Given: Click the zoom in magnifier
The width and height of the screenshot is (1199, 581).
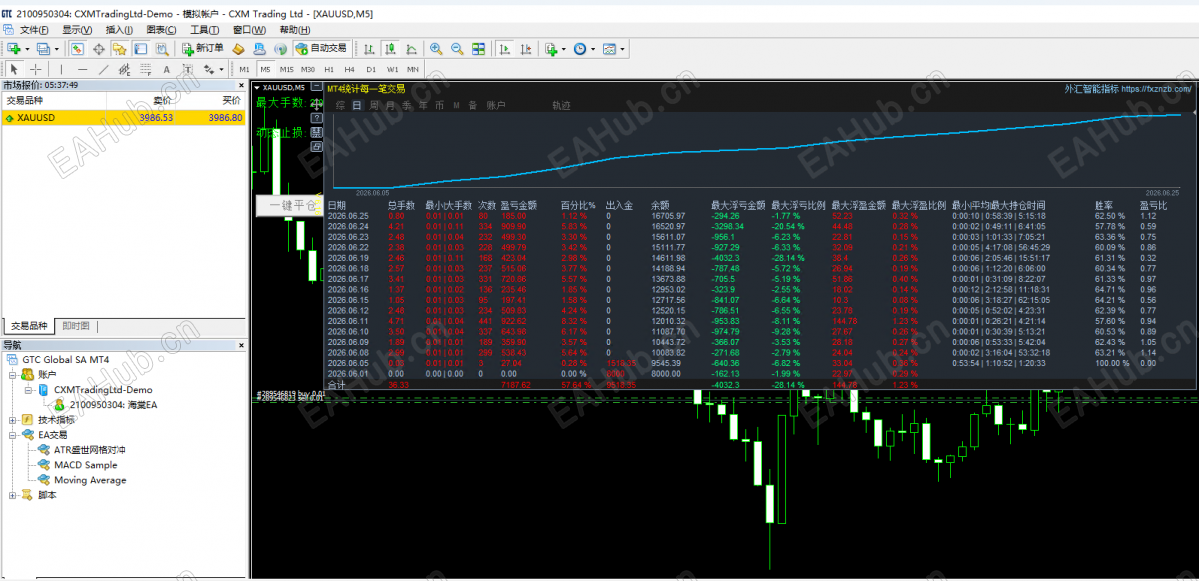Looking at the screenshot, I should 436,49.
